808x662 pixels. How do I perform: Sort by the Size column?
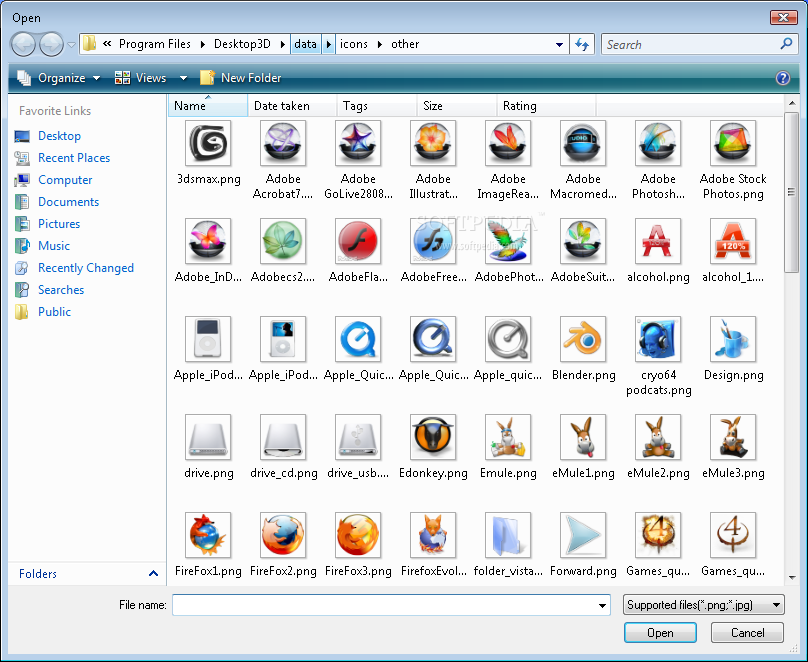[457, 106]
